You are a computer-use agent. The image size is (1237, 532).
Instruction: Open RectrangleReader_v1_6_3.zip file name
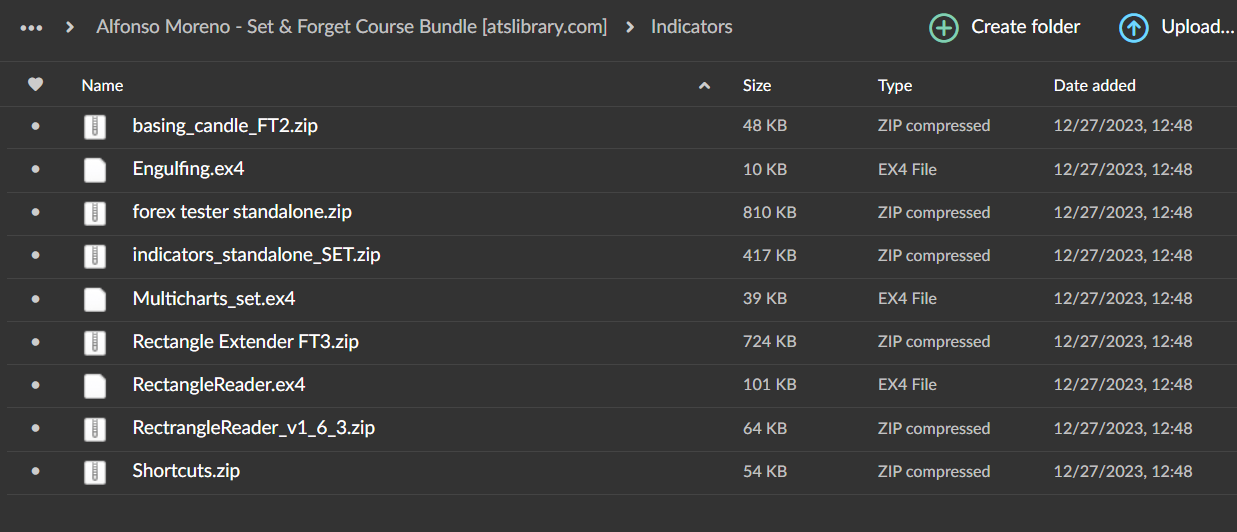coord(253,428)
